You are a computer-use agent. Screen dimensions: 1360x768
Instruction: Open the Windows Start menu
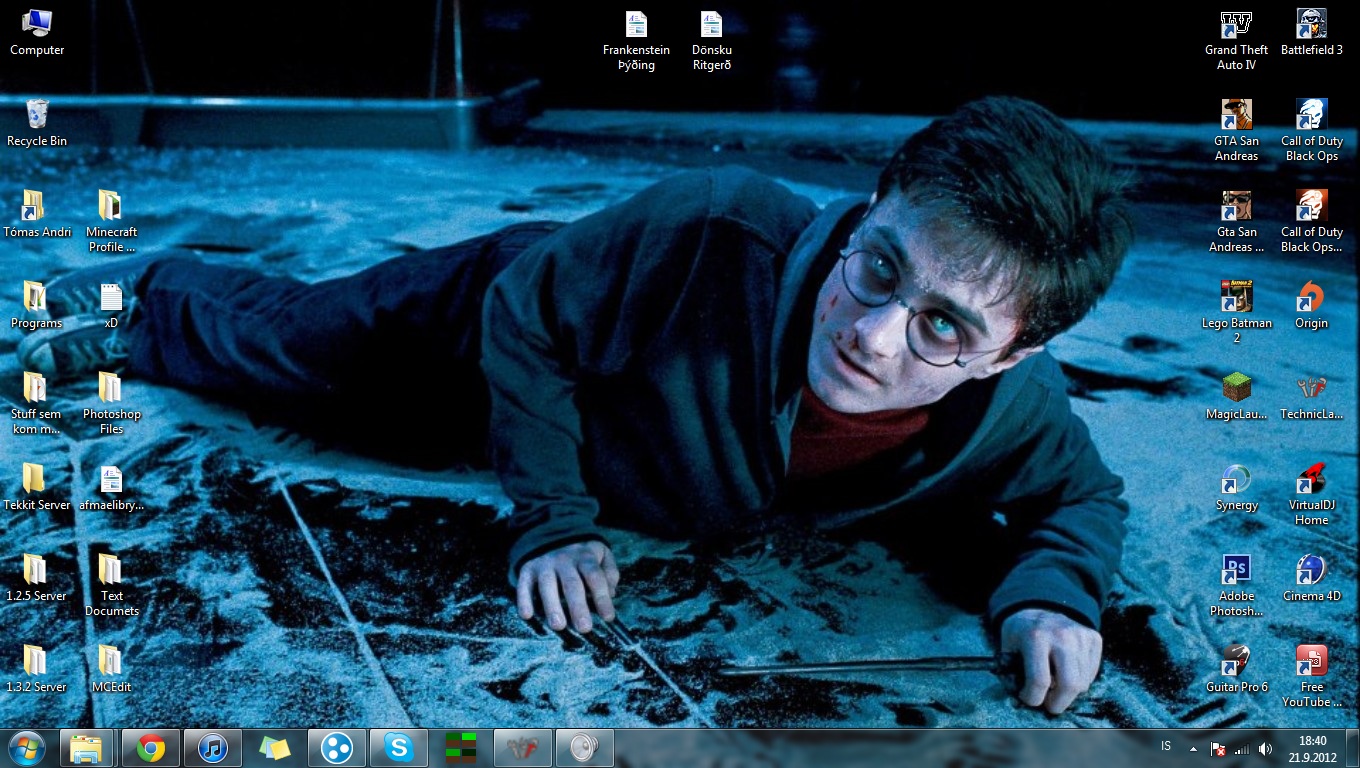tap(27, 748)
